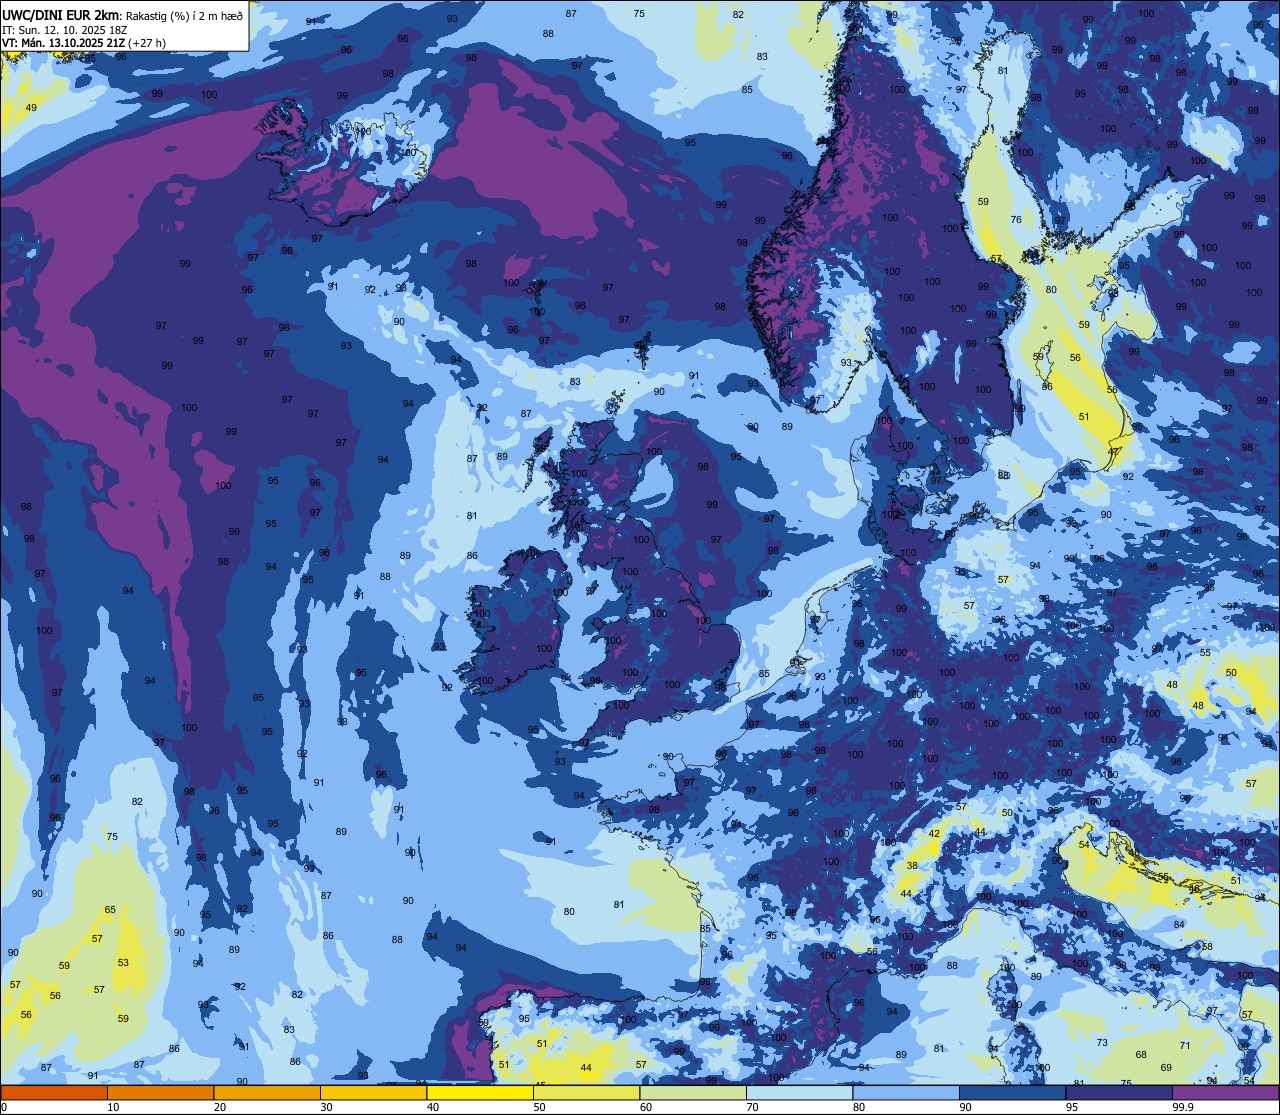This screenshot has width=1280, height=1115.
Task: Click the map value 38
Action: coord(912,866)
